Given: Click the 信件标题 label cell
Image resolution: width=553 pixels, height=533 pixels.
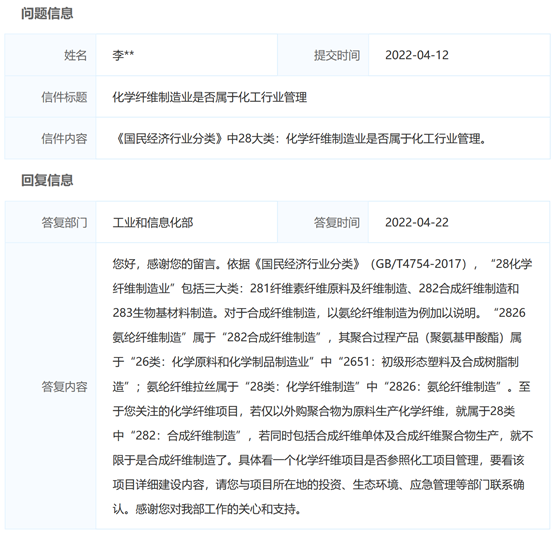Looking at the screenshot, I should [50, 97].
